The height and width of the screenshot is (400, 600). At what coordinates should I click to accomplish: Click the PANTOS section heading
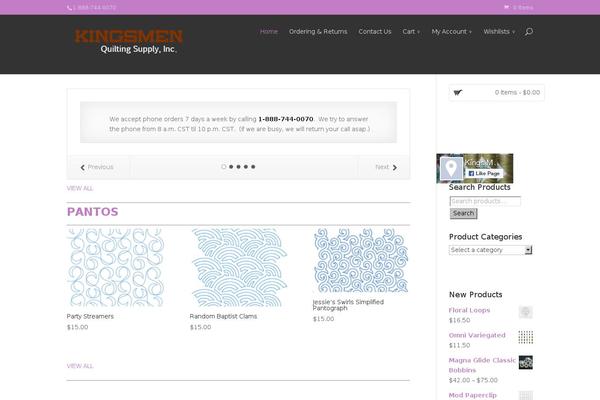click(x=93, y=212)
